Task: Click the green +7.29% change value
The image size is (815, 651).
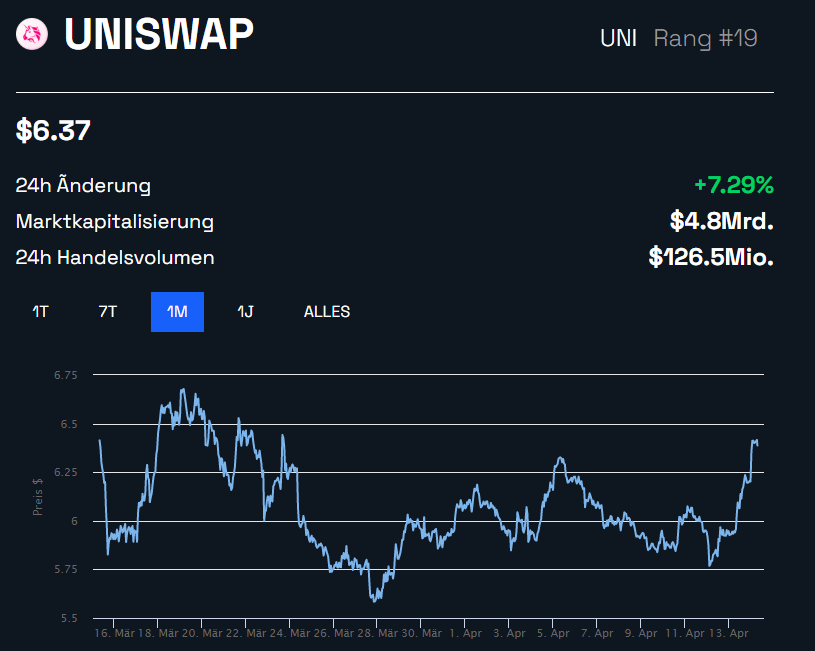Action: pyautogui.click(x=734, y=185)
